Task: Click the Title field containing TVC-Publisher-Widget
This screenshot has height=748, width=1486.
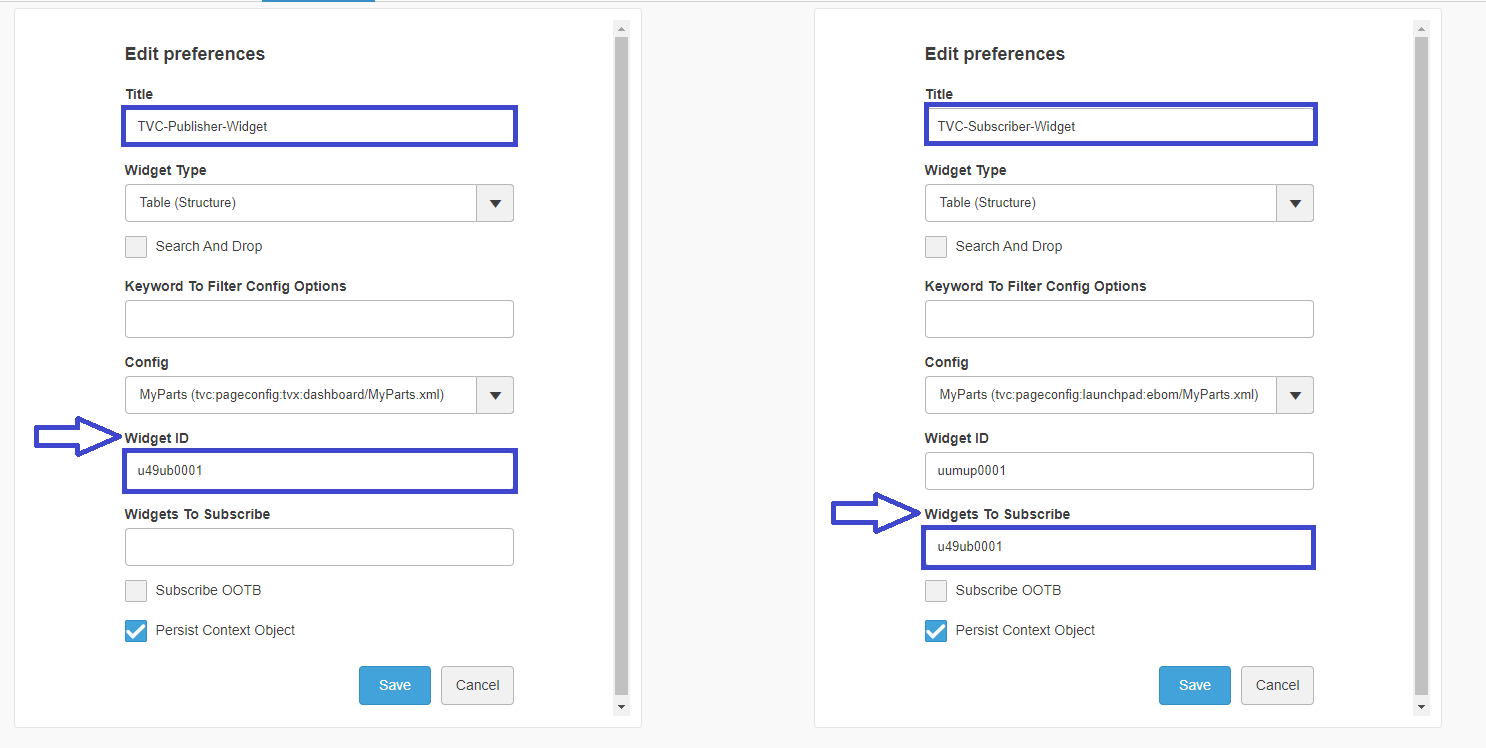Action: coord(319,127)
